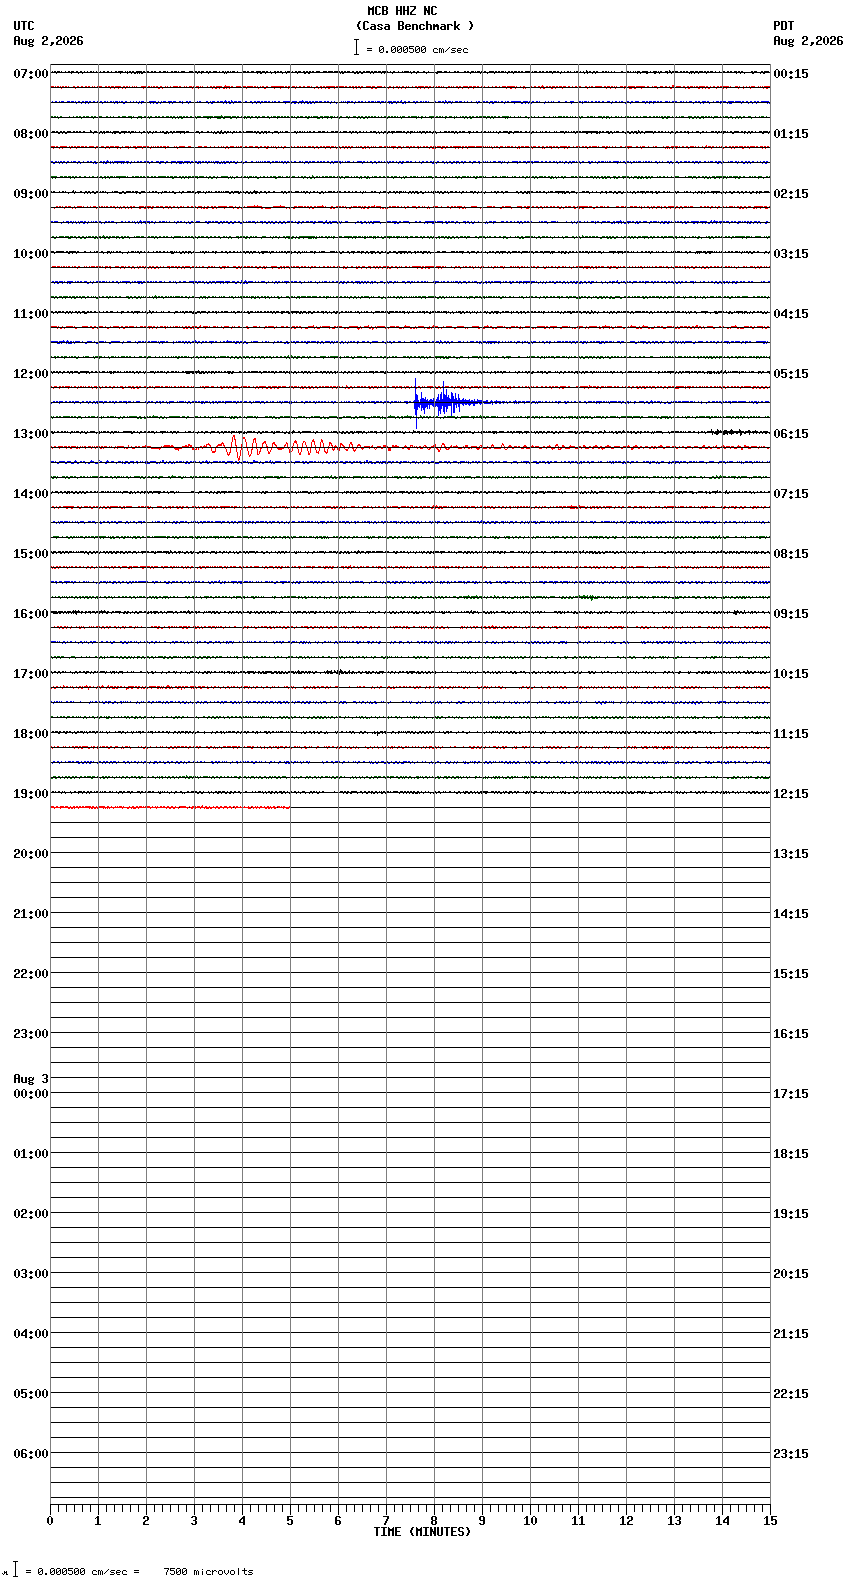Click the red long-period wave train near 13:15
The image size is (850, 1584).
pos(285,447)
